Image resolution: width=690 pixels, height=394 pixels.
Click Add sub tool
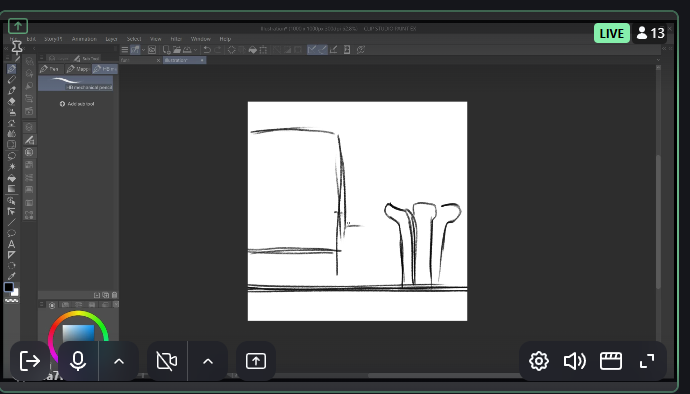[x=77, y=104]
